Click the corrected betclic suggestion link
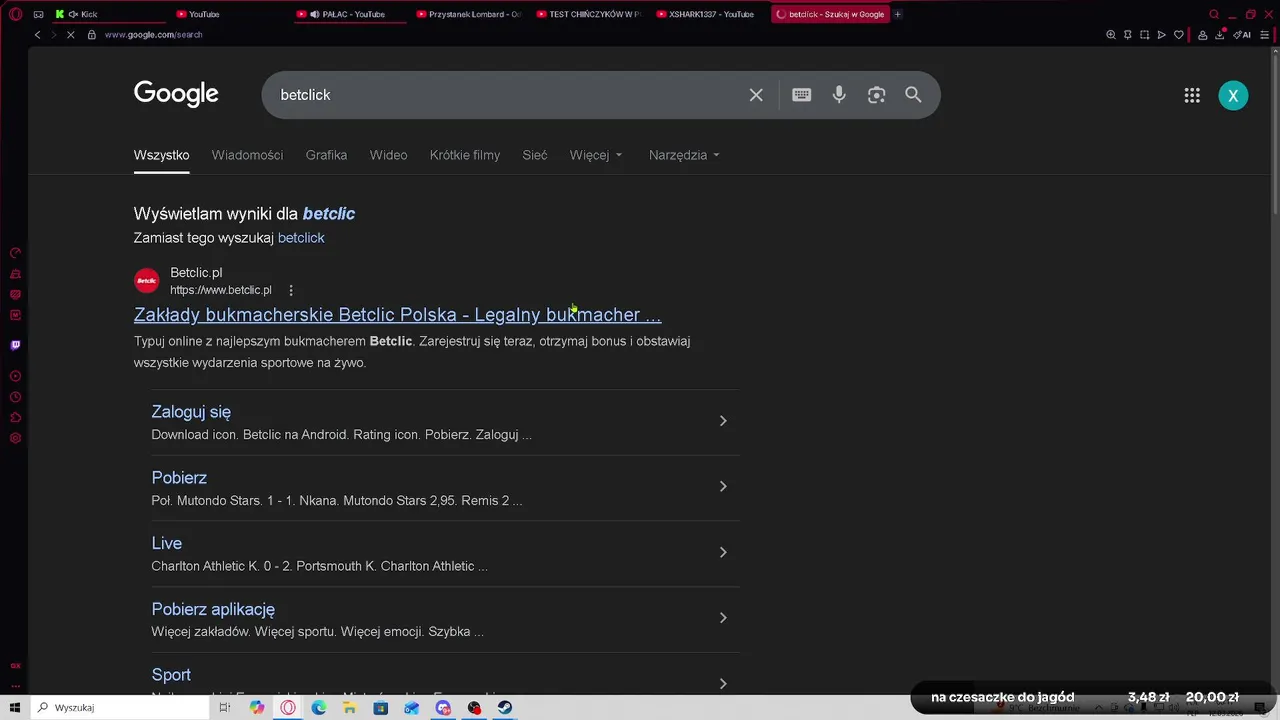Screen dimensions: 1280x720 pos(329,214)
